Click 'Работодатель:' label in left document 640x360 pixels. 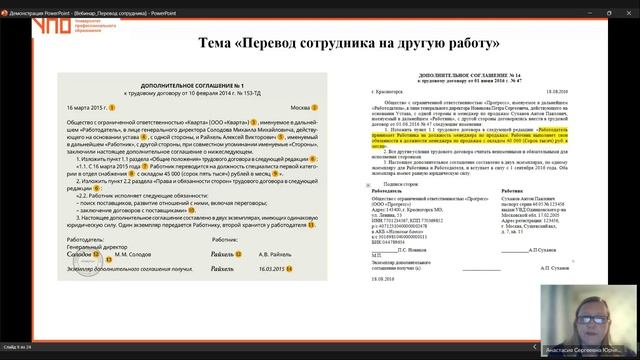85,240
